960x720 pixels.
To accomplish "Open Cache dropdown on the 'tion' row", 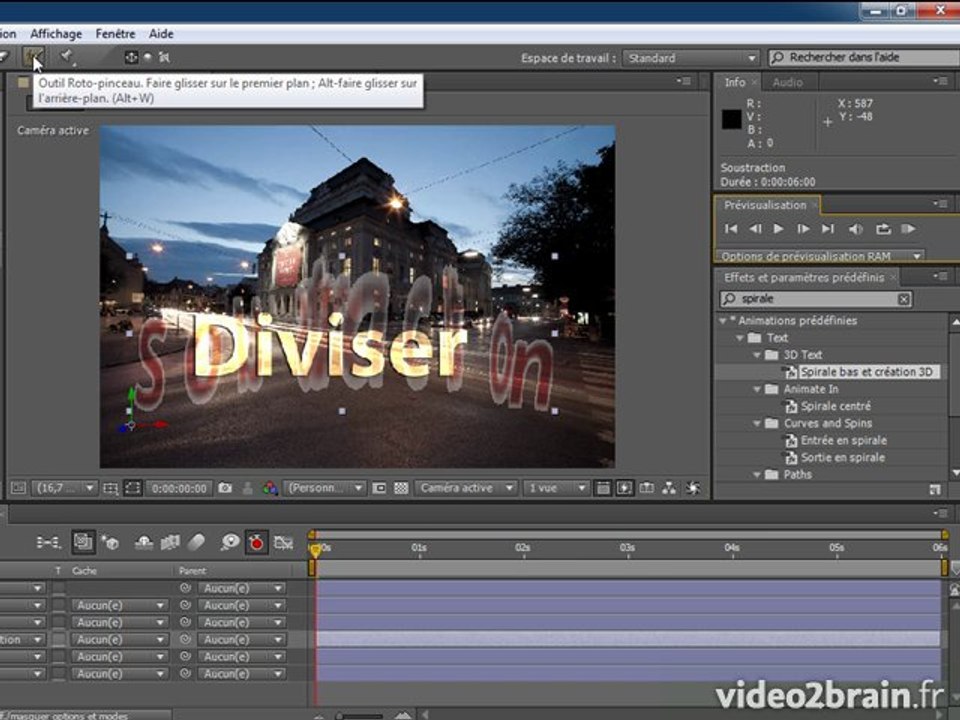I will pos(119,639).
